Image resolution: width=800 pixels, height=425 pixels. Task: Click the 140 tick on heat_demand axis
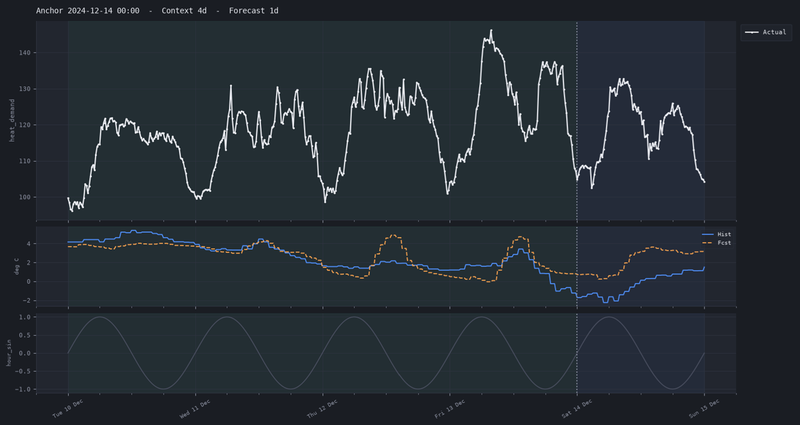coord(26,53)
